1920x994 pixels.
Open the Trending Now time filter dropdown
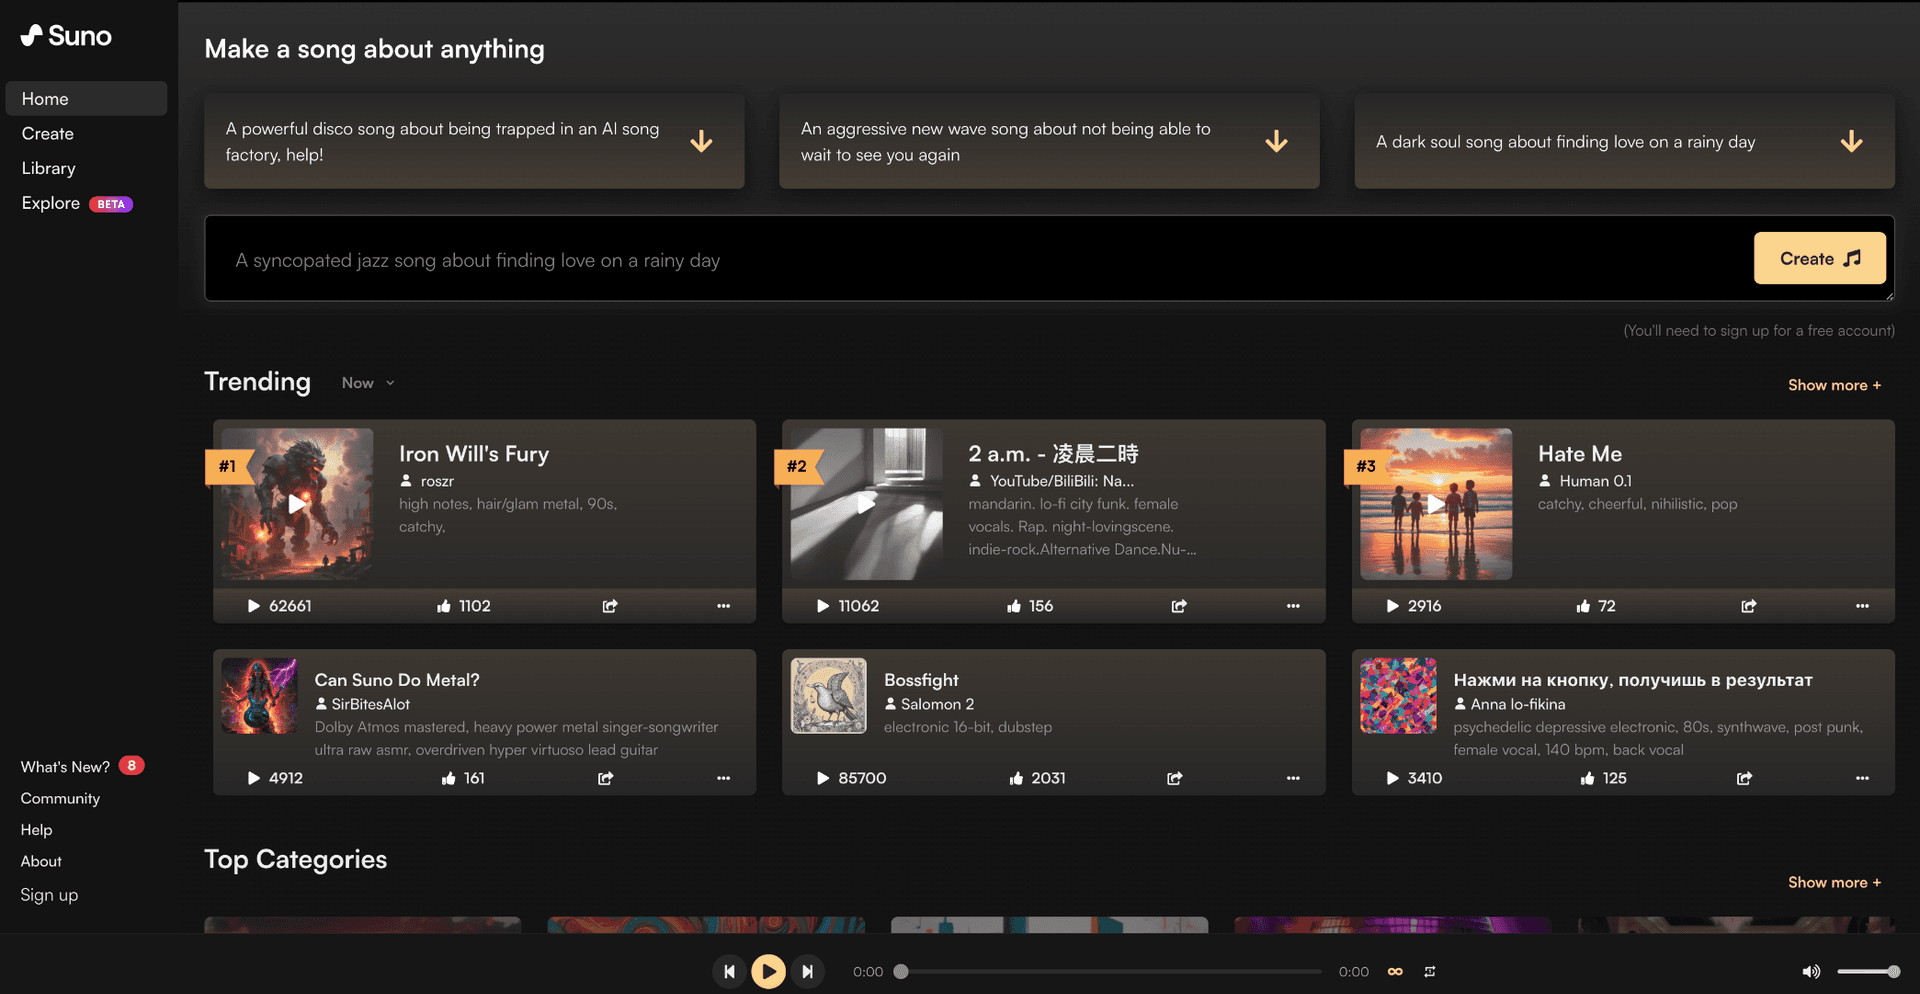(x=368, y=383)
